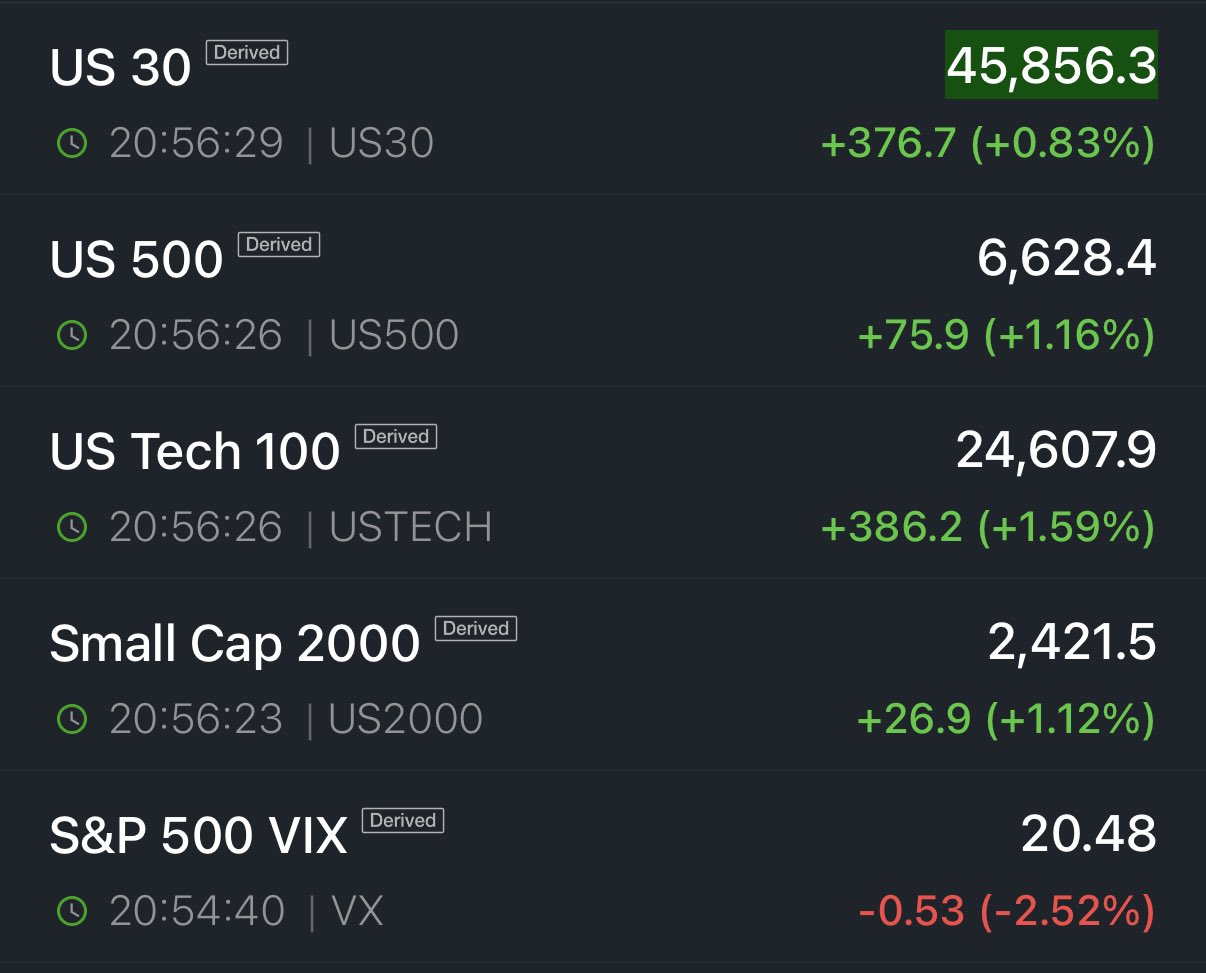The width and height of the screenshot is (1206, 973).
Task: Click the Derived badge next to US 30
Action: pyautogui.click(x=247, y=53)
